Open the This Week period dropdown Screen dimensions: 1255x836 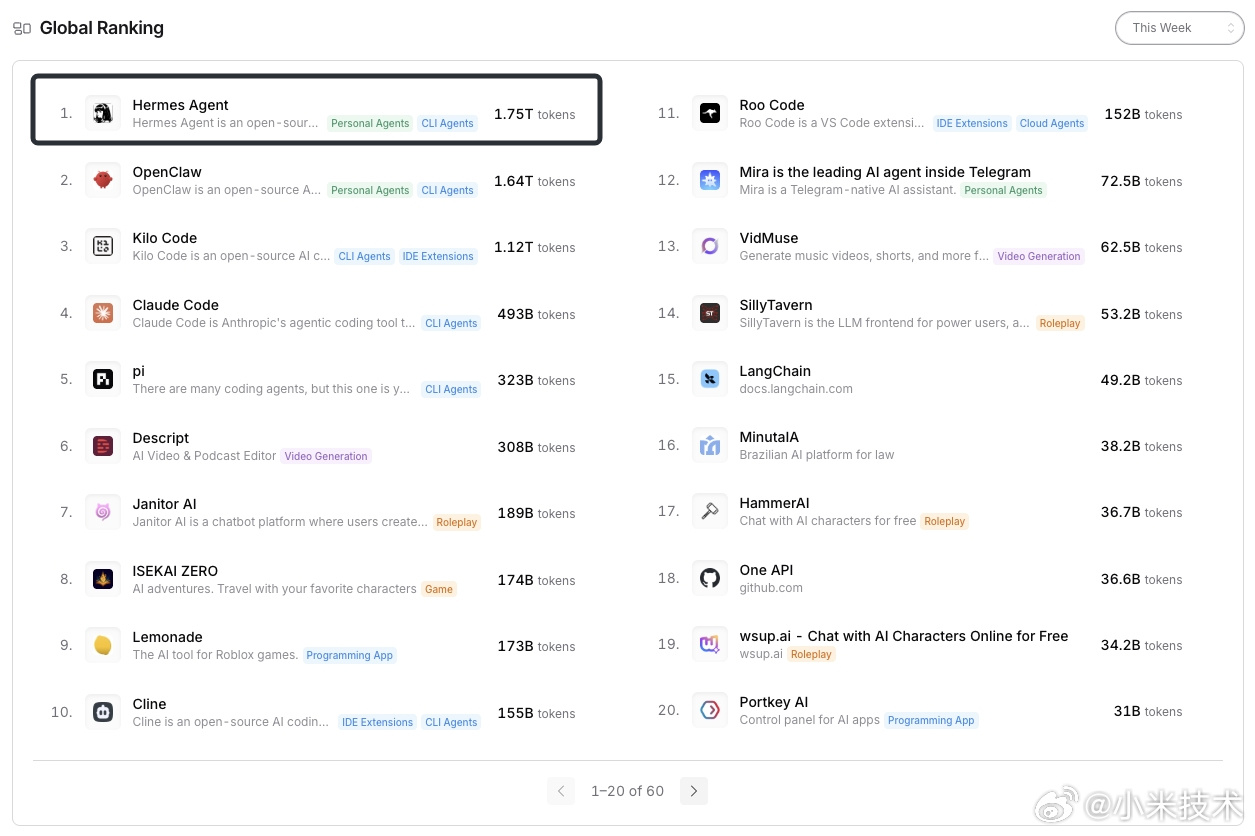(1179, 28)
